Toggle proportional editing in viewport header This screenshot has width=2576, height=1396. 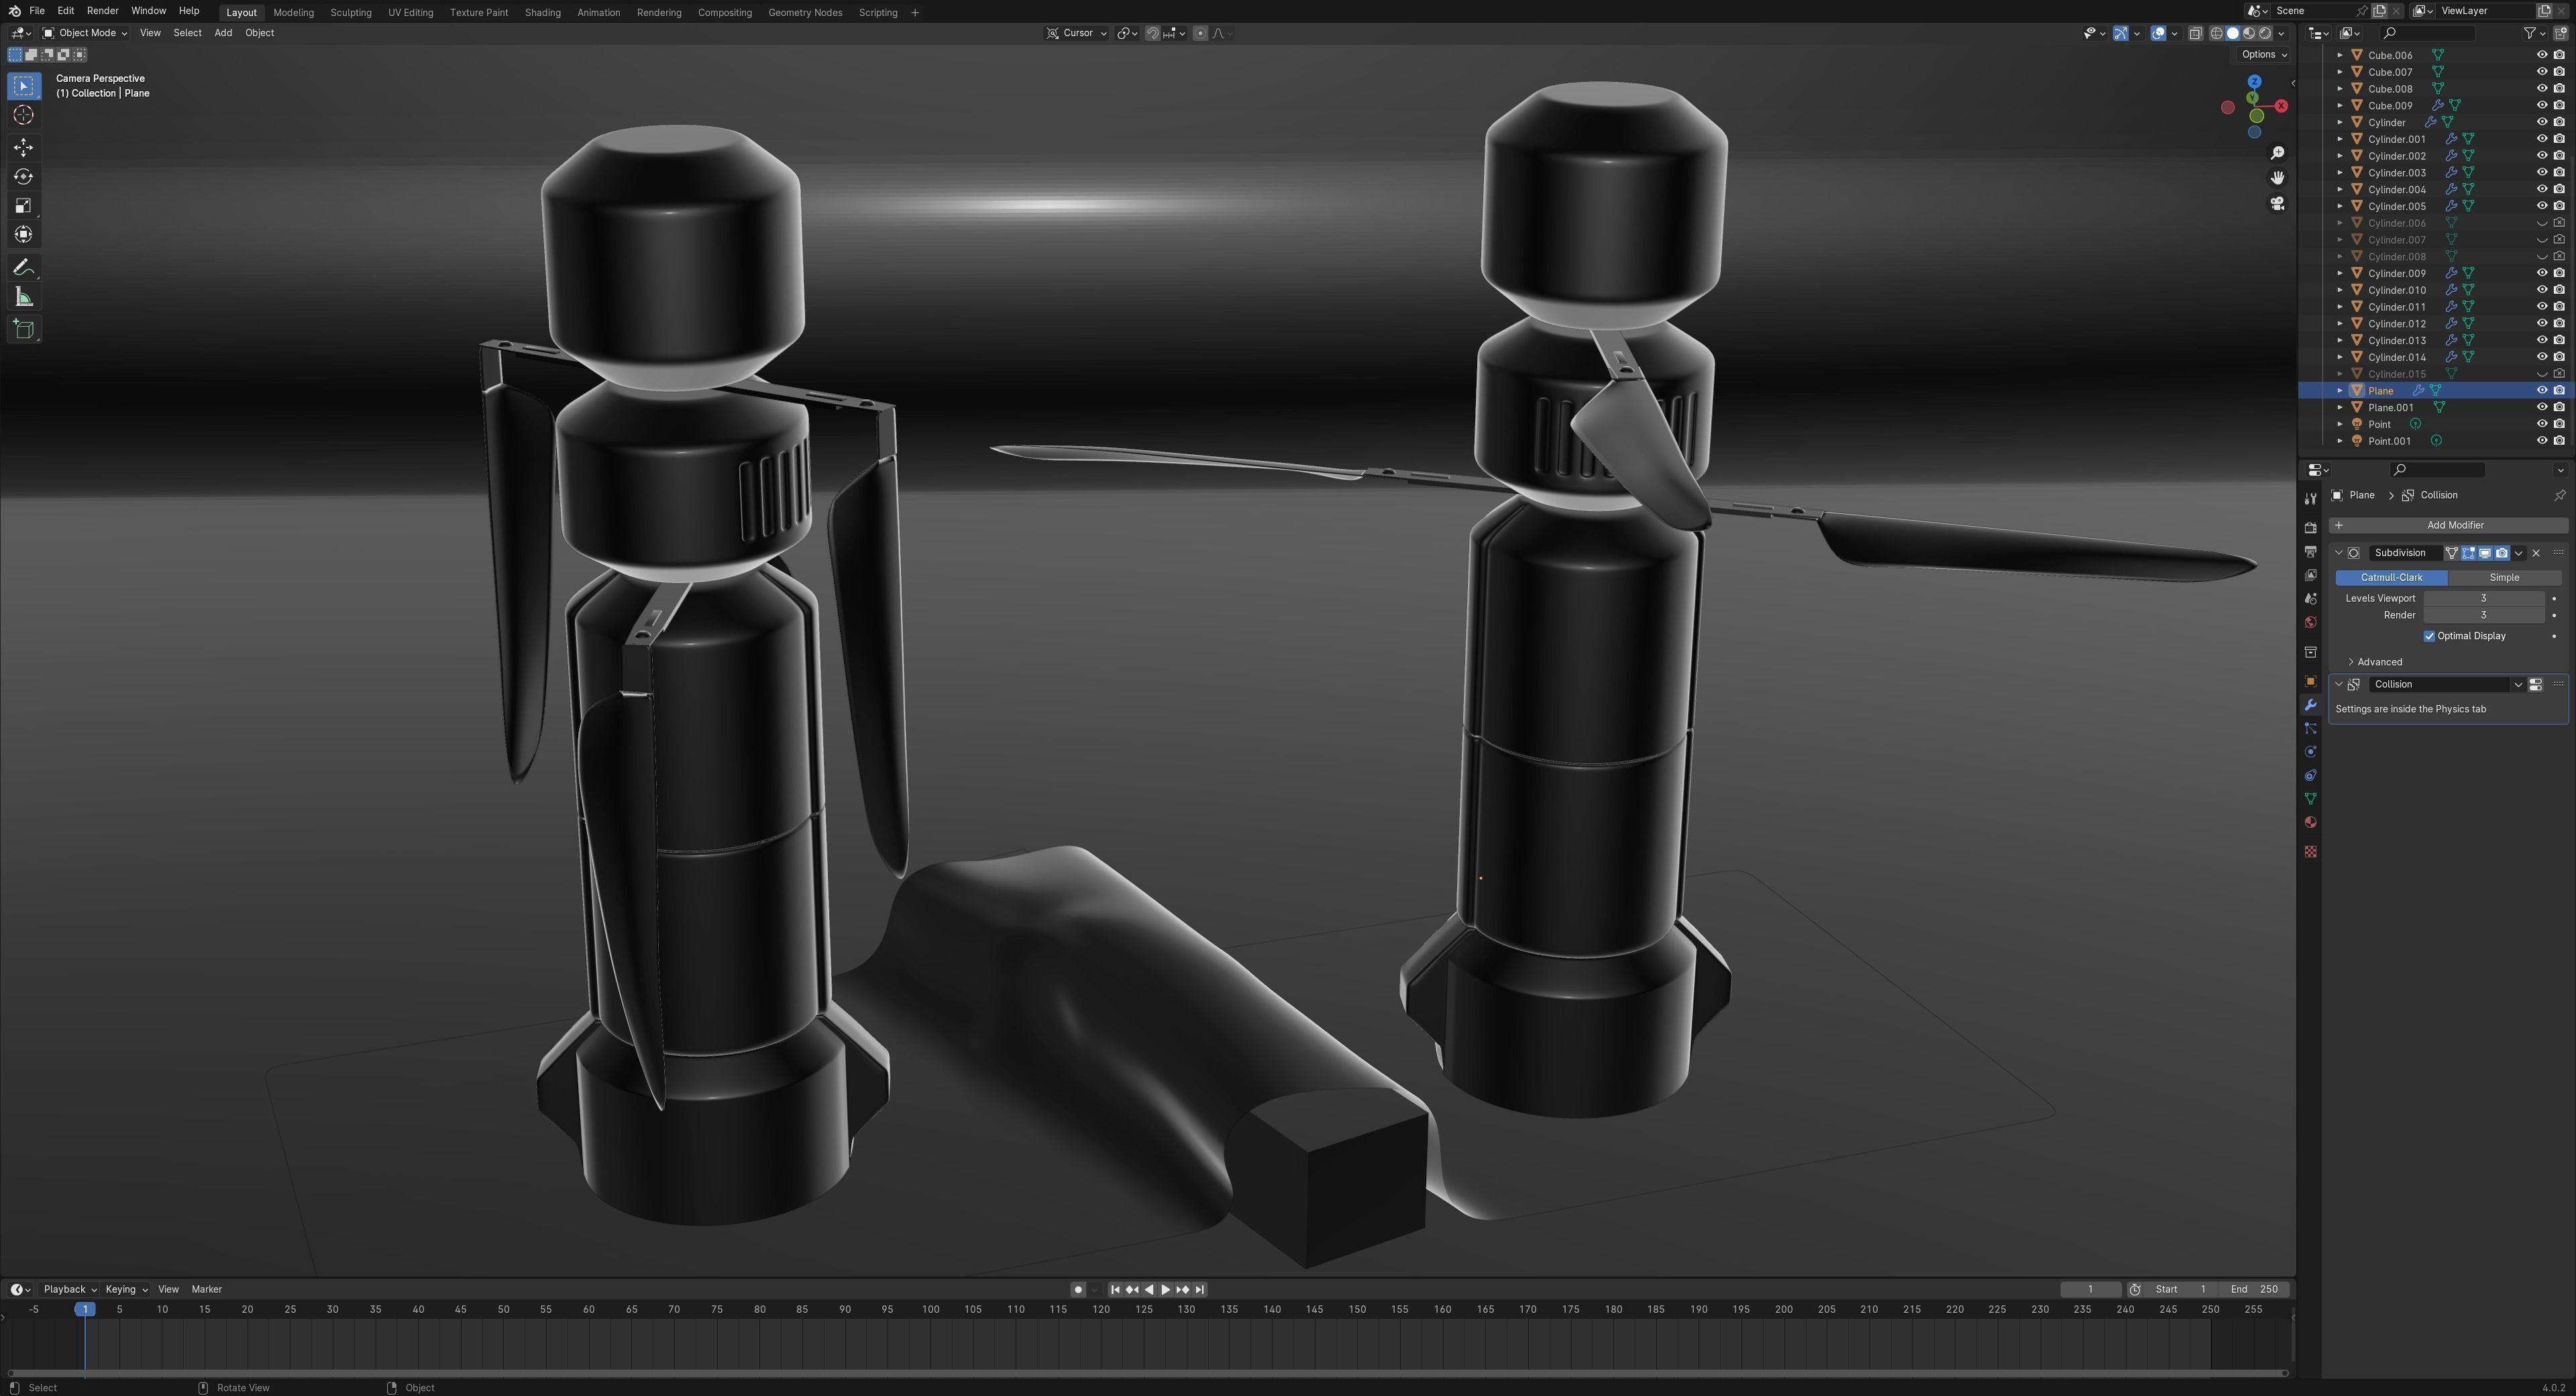coord(1200,33)
